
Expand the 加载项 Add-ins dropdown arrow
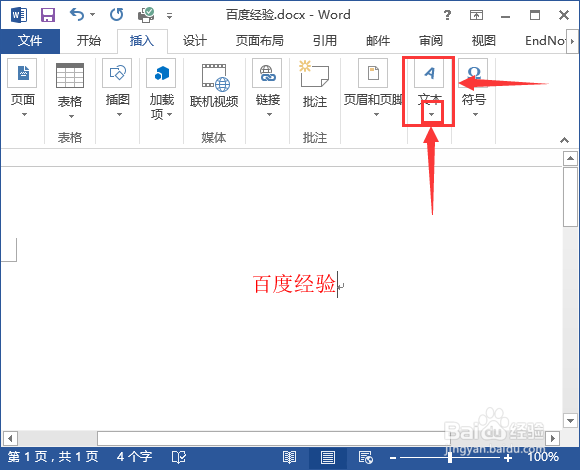[169, 115]
